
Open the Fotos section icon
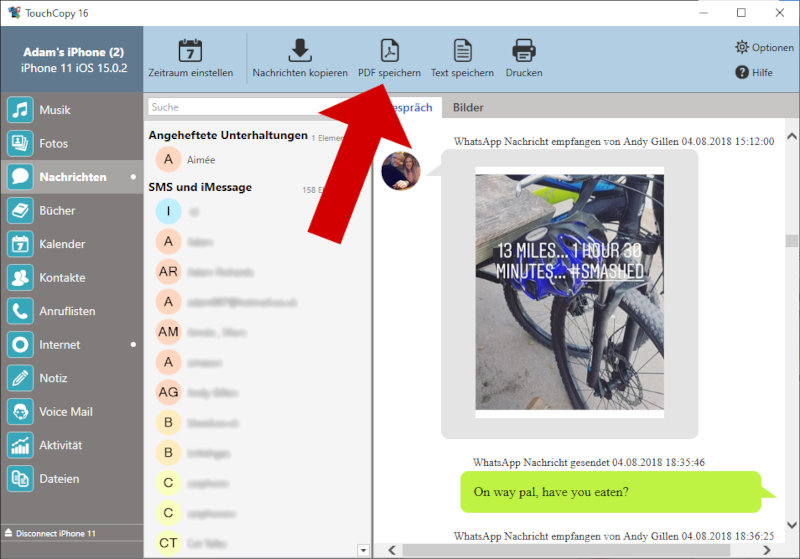(x=20, y=143)
